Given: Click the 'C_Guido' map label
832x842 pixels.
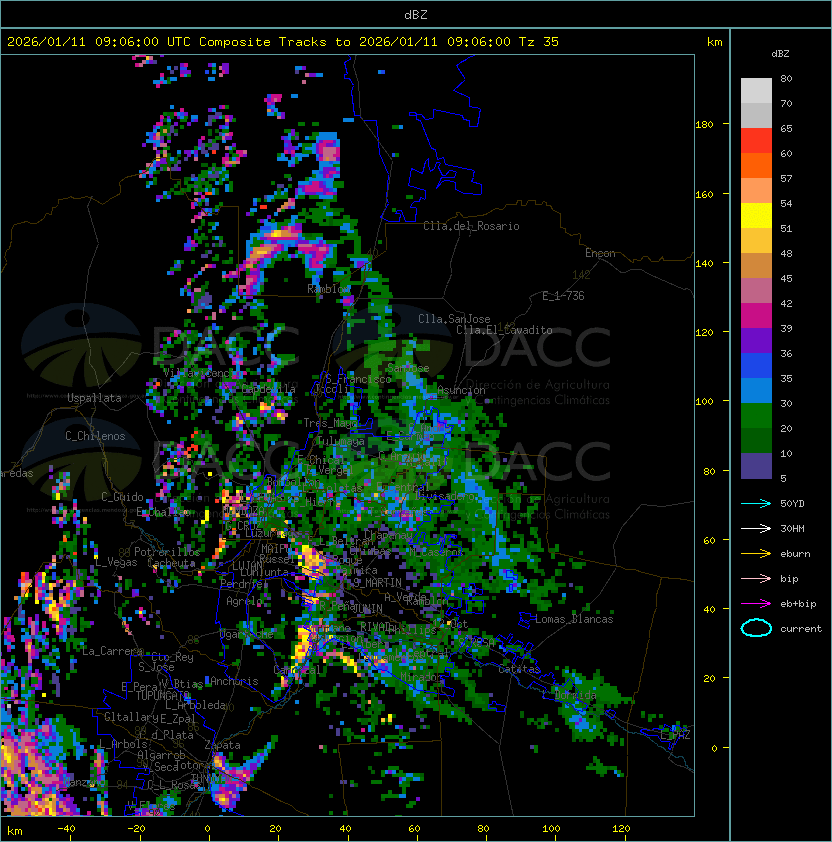Looking at the screenshot, I should (x=122, y=497).
